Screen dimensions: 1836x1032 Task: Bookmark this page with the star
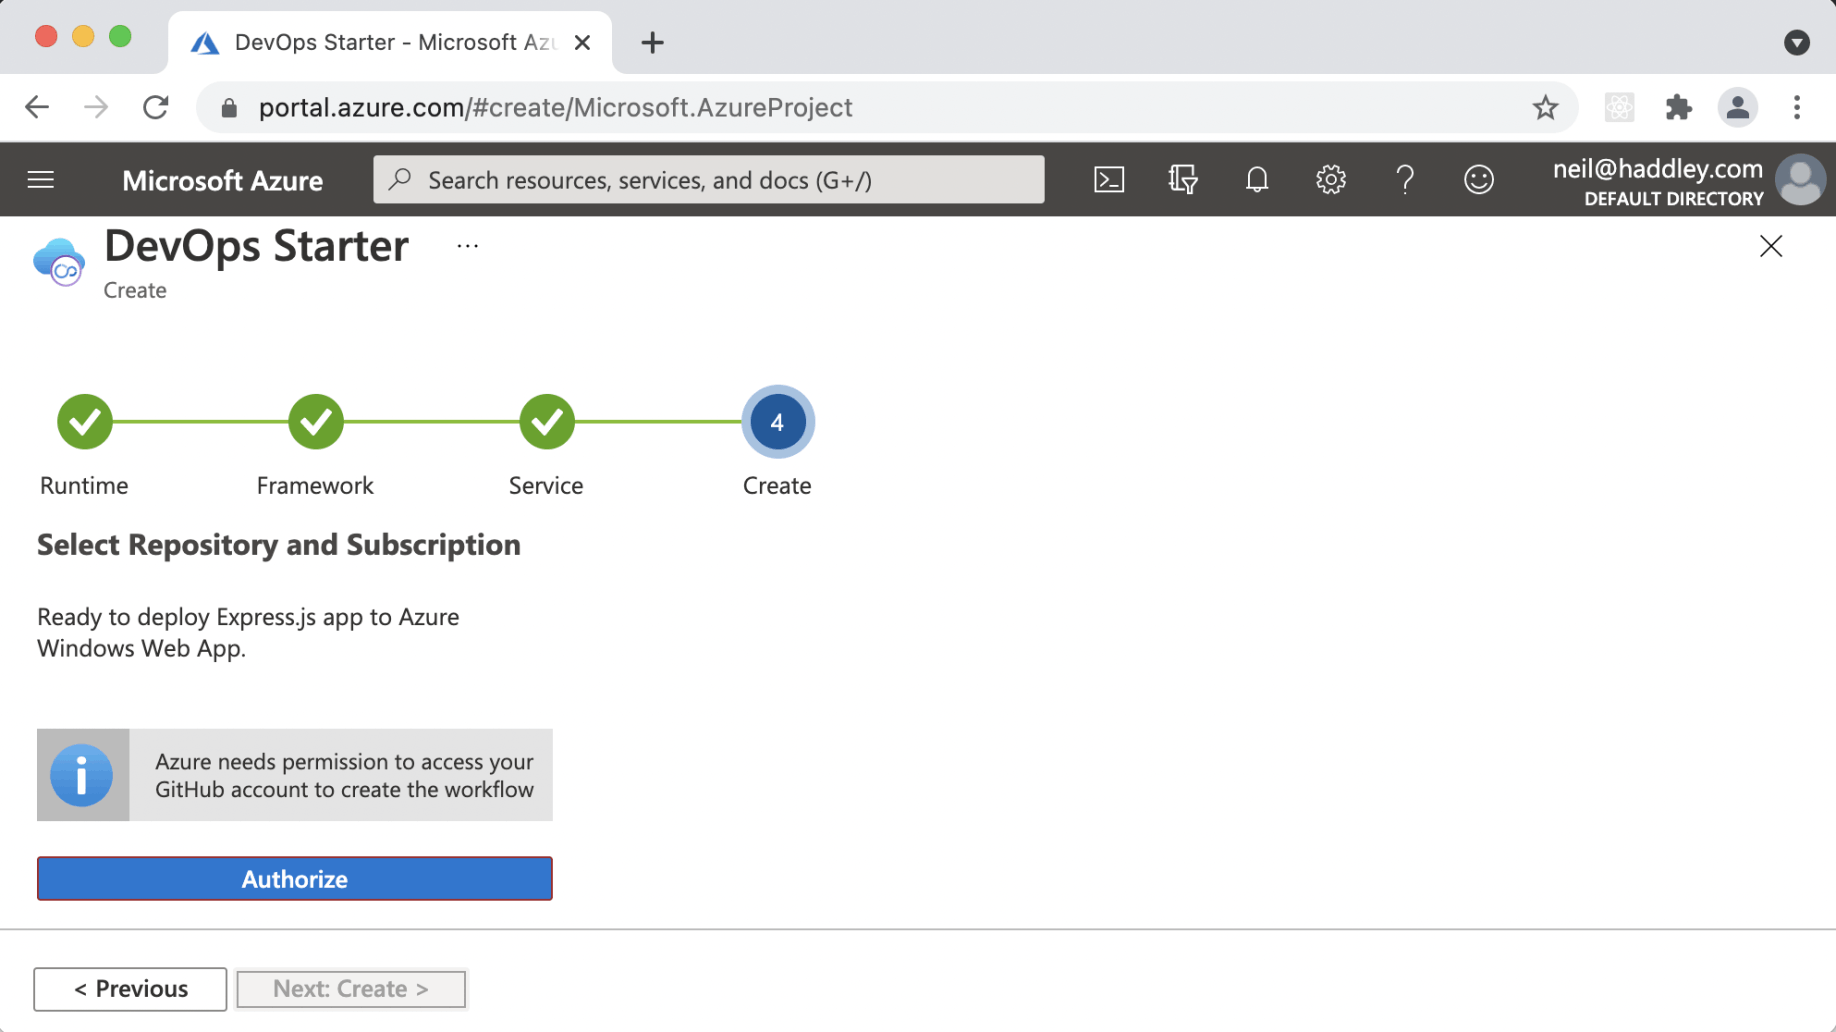1545,107
